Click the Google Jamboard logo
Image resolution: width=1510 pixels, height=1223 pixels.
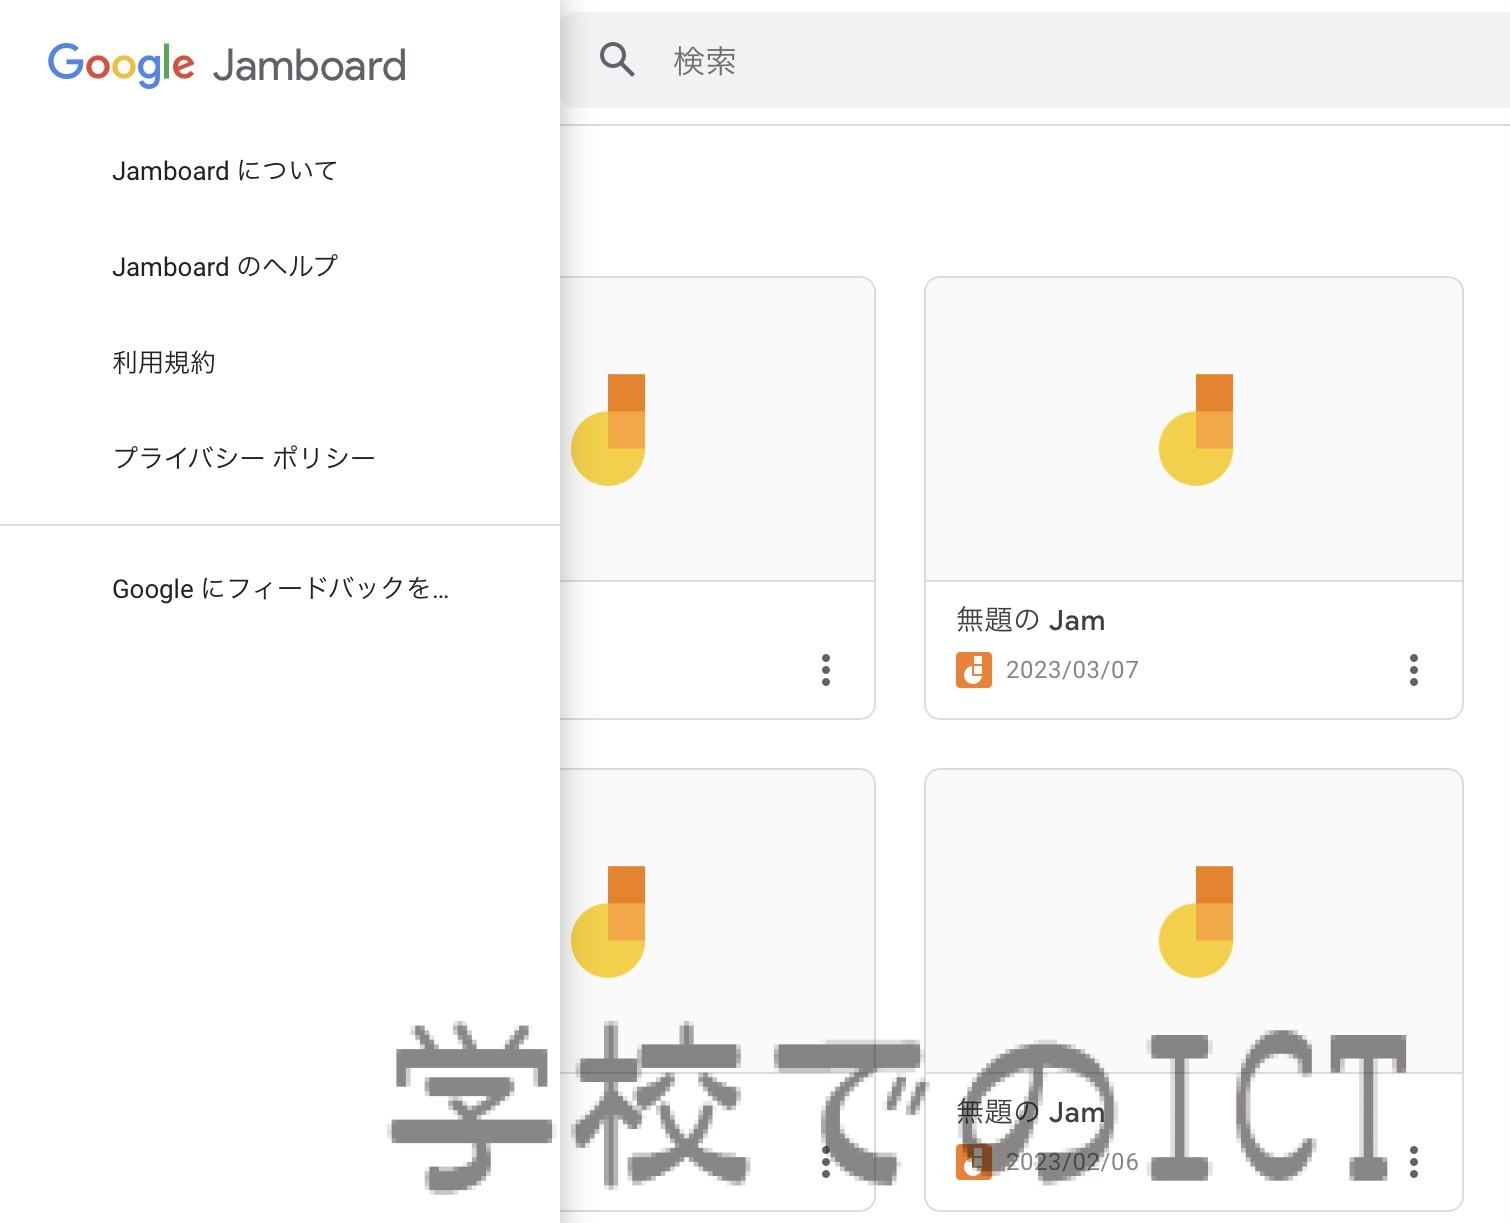pos(227,65)
